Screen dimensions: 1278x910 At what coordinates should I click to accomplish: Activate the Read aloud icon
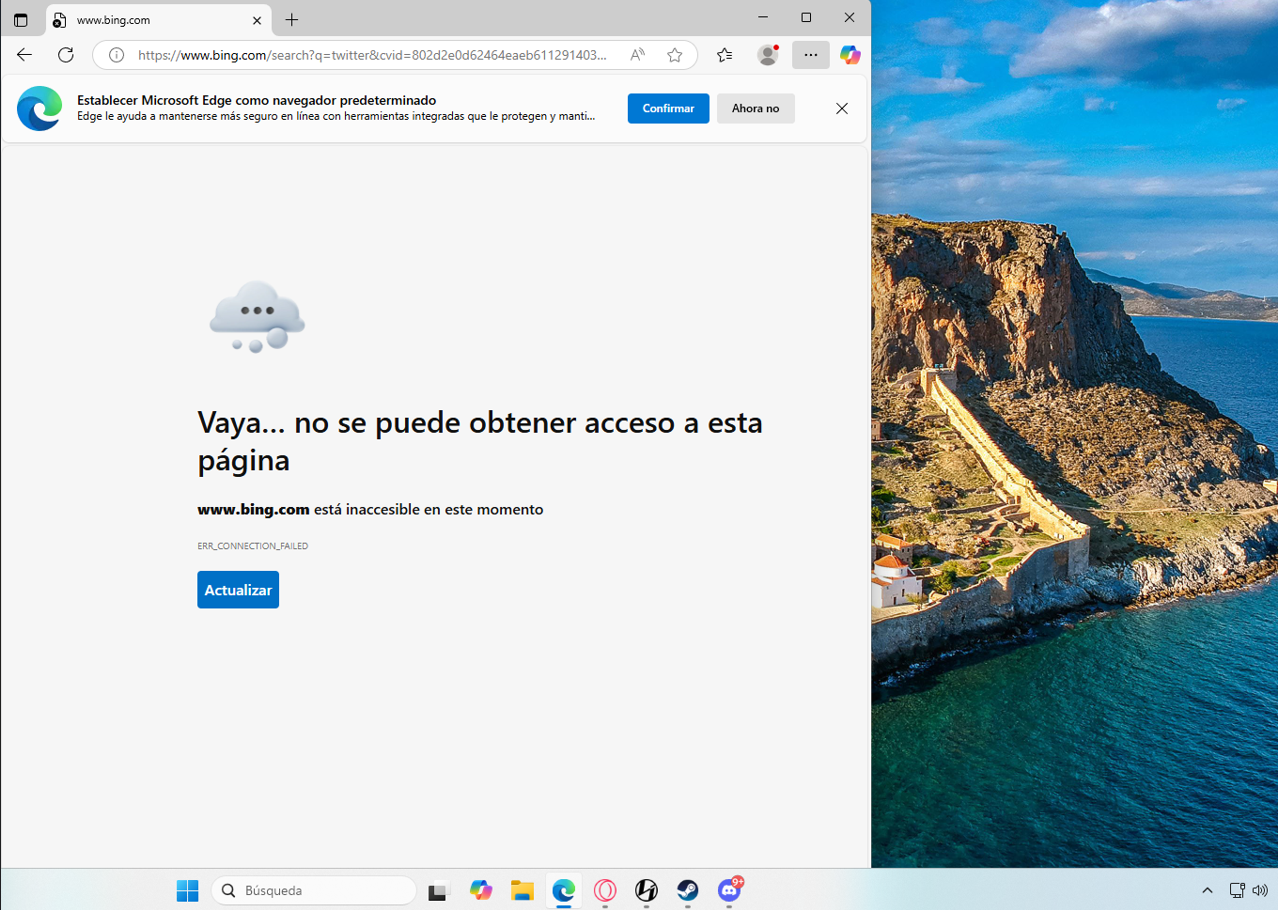tap(637, 55)
